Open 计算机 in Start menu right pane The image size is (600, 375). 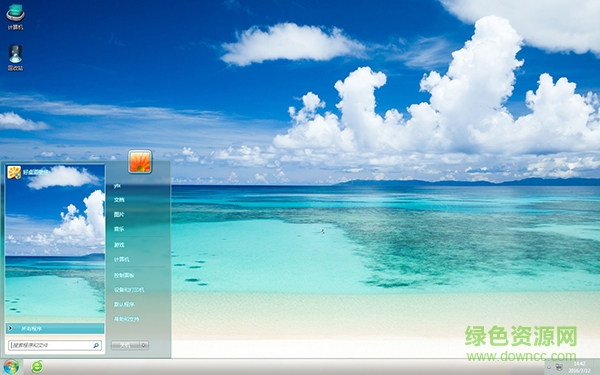click(x=122, y=259)
